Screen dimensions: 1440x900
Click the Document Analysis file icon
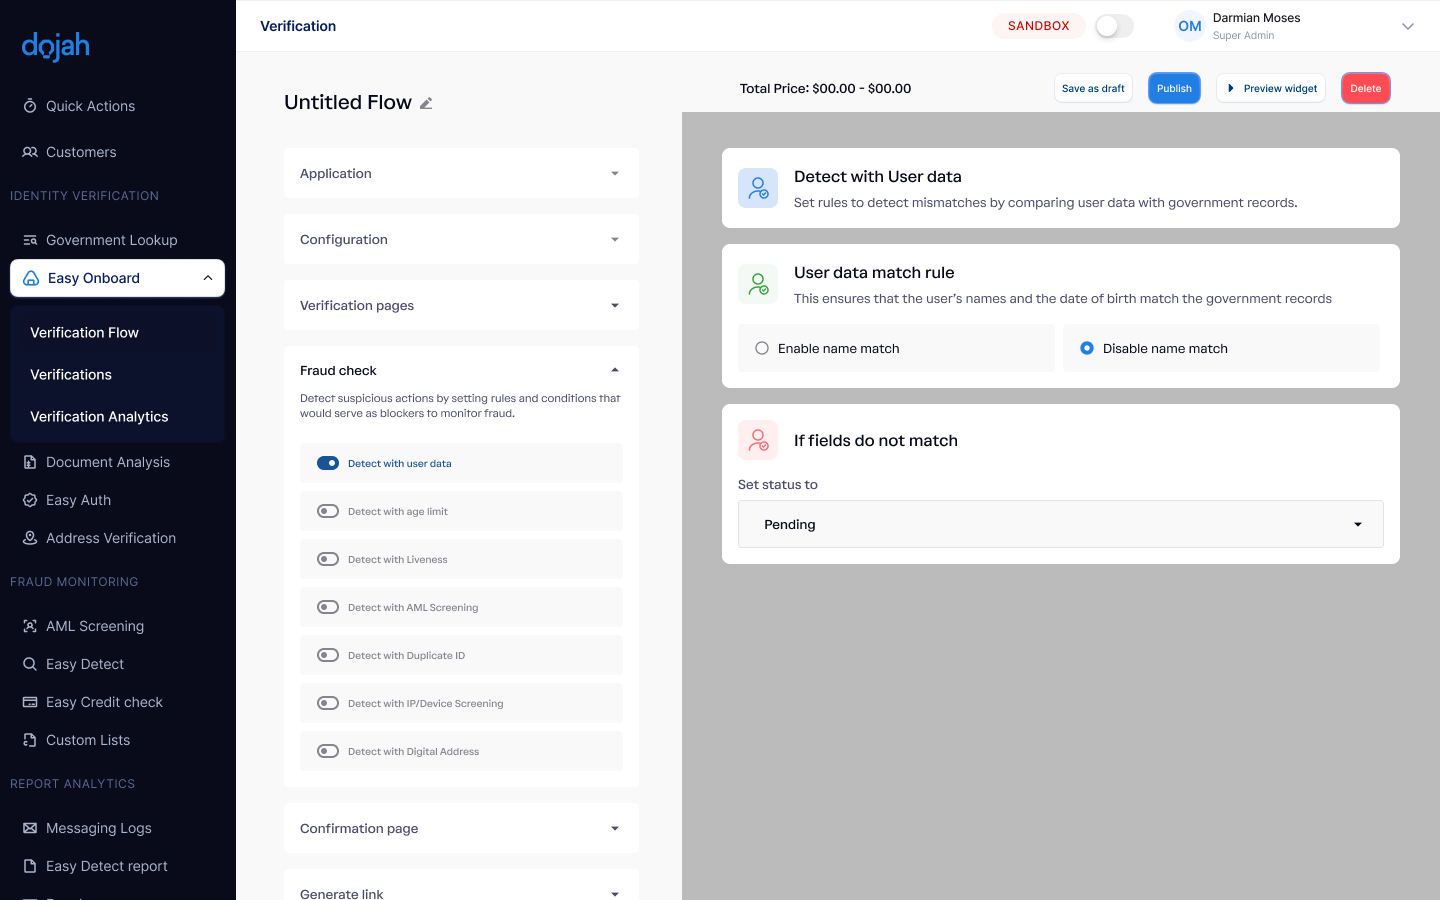30,462
